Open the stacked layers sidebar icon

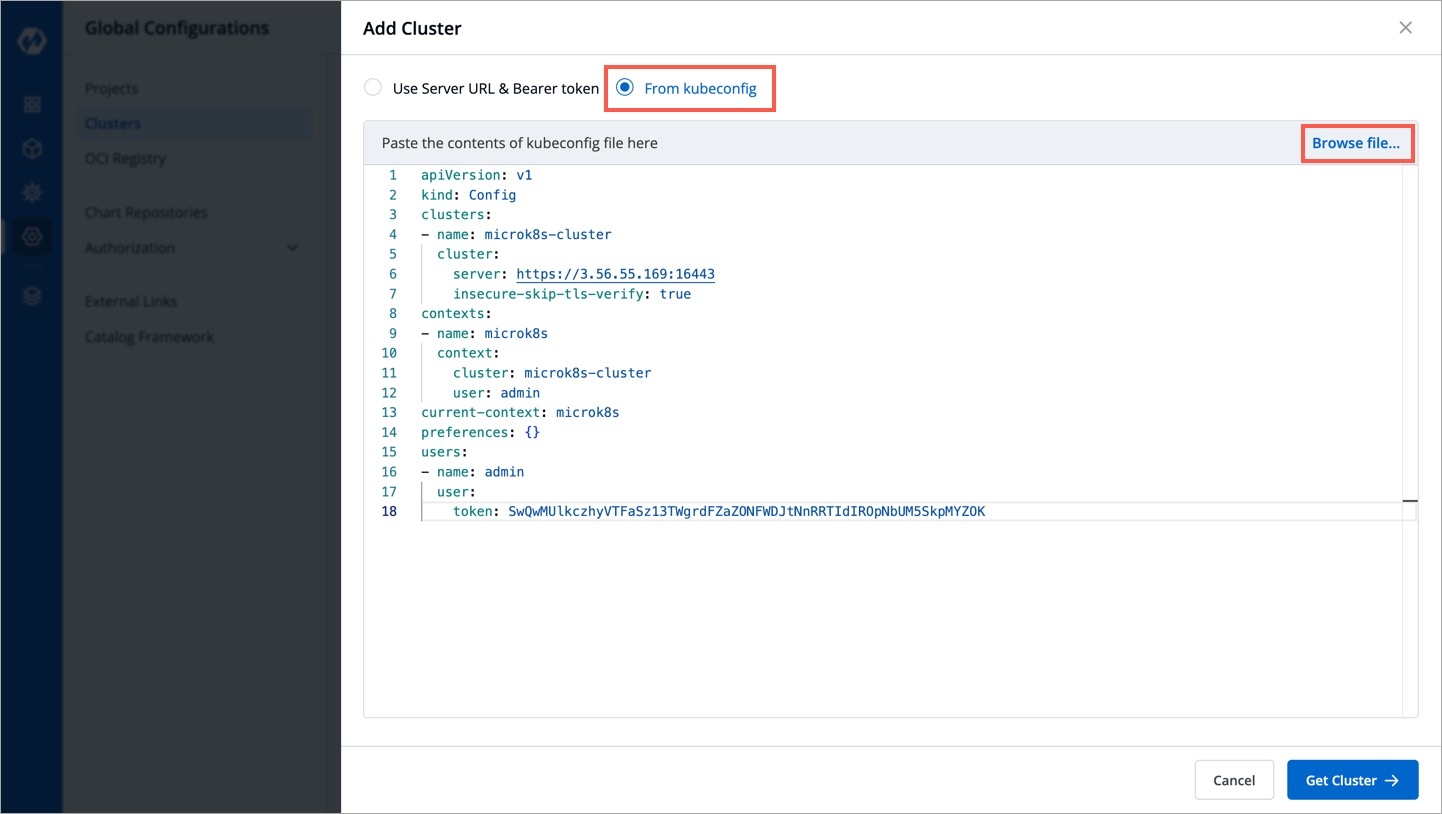coord(32,296)
